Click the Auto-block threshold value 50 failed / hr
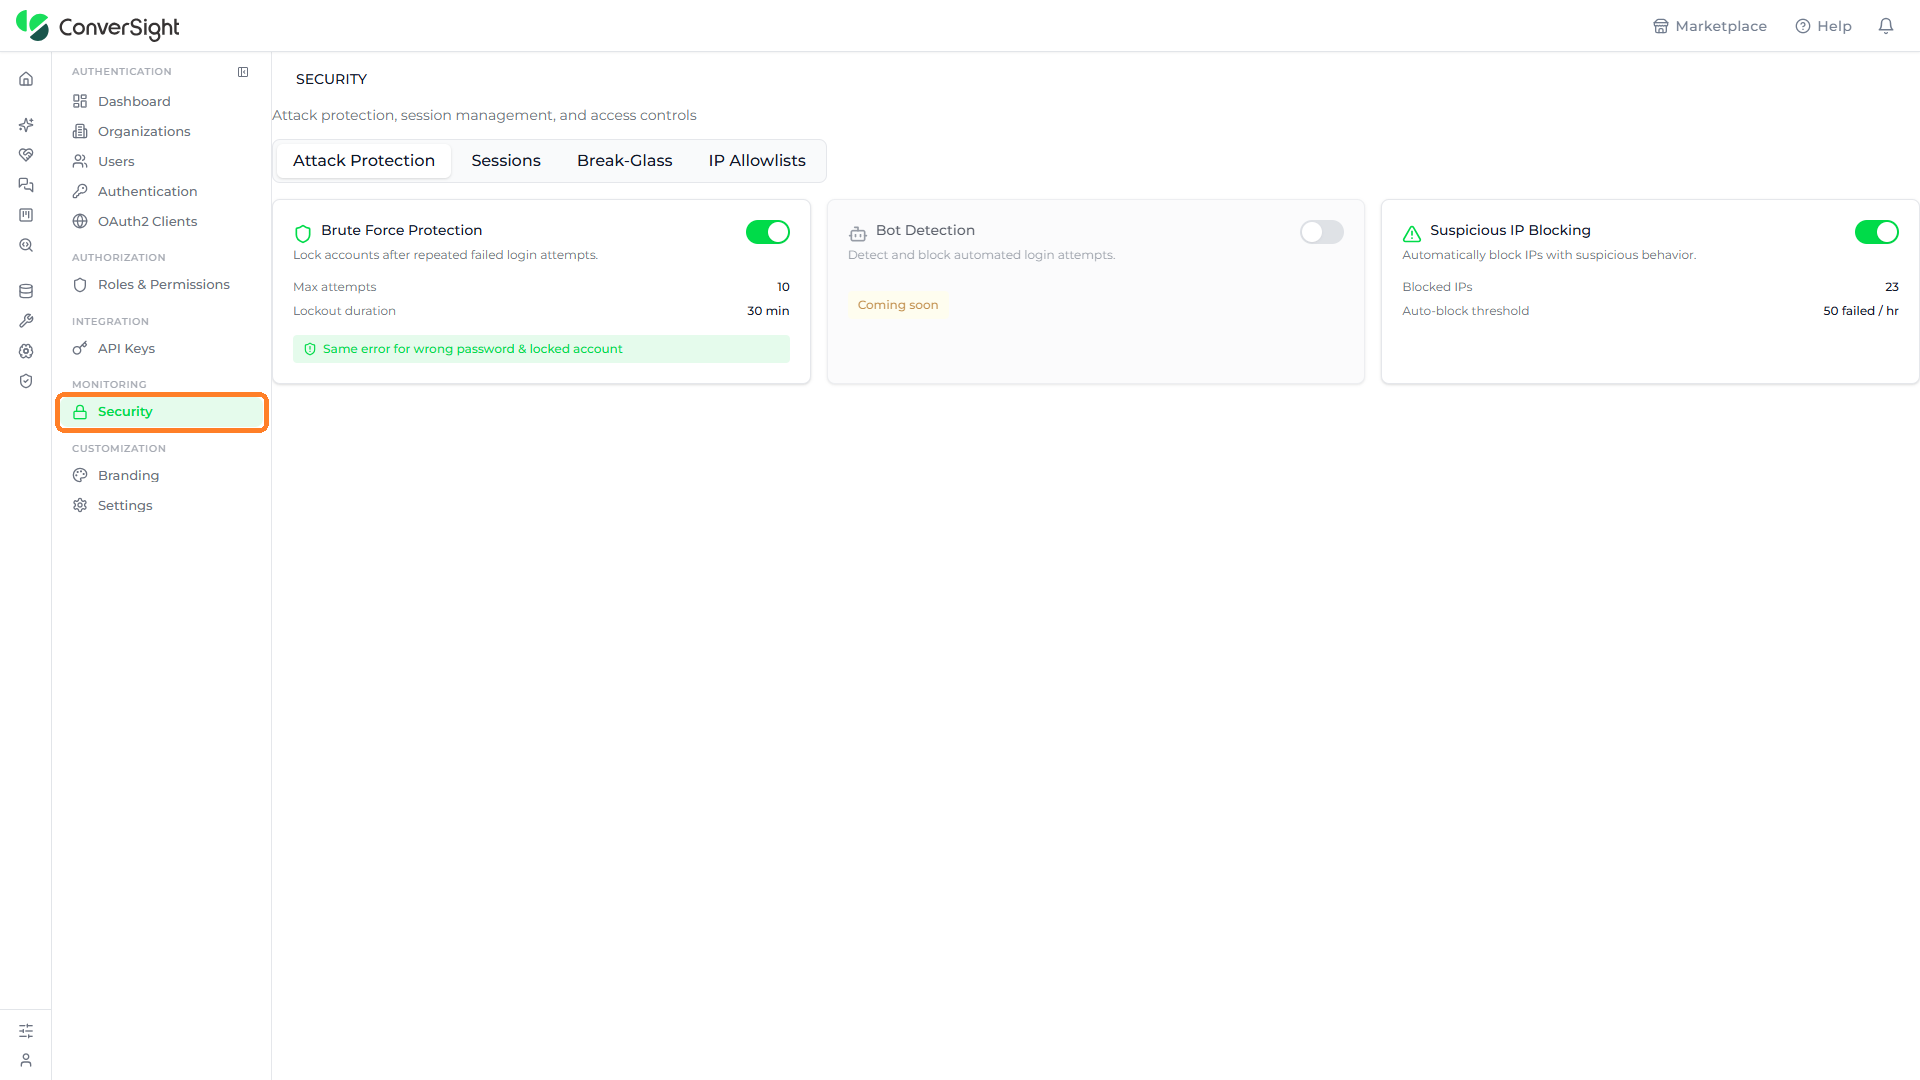Image resolution: width=1920 pixels, height=1080 pixels. (x=1860, y=311)
